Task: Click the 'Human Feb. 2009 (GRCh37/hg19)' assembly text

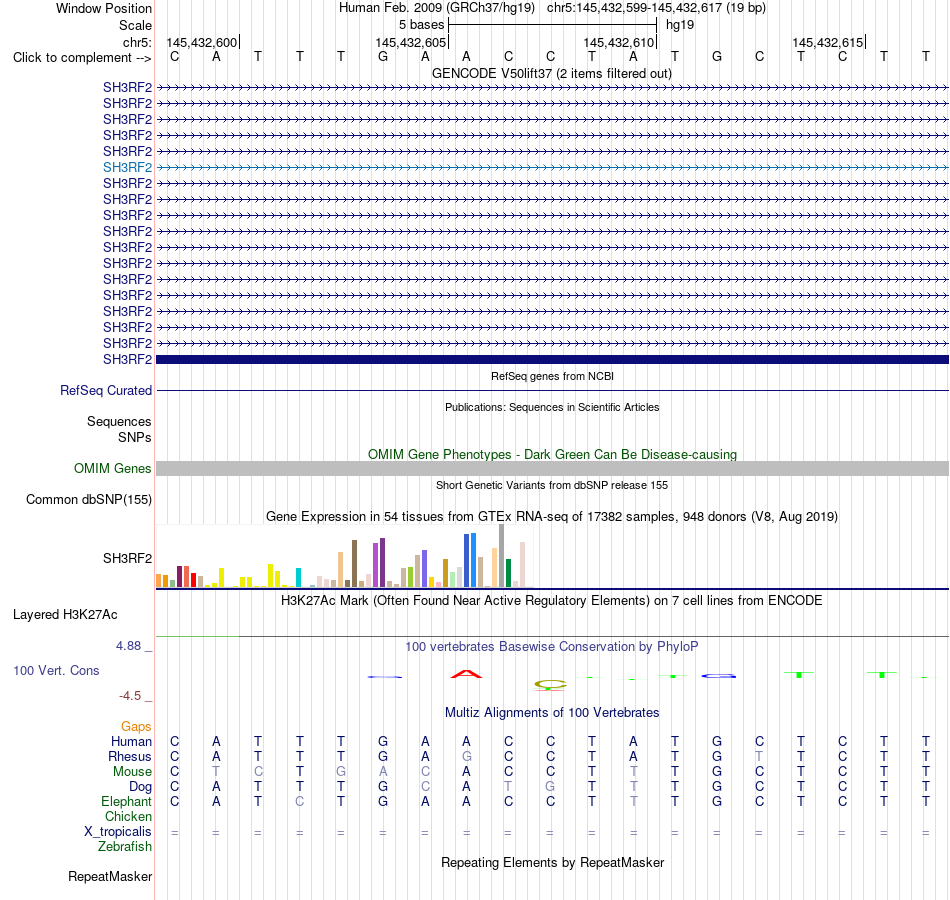Action: (437, 8)
